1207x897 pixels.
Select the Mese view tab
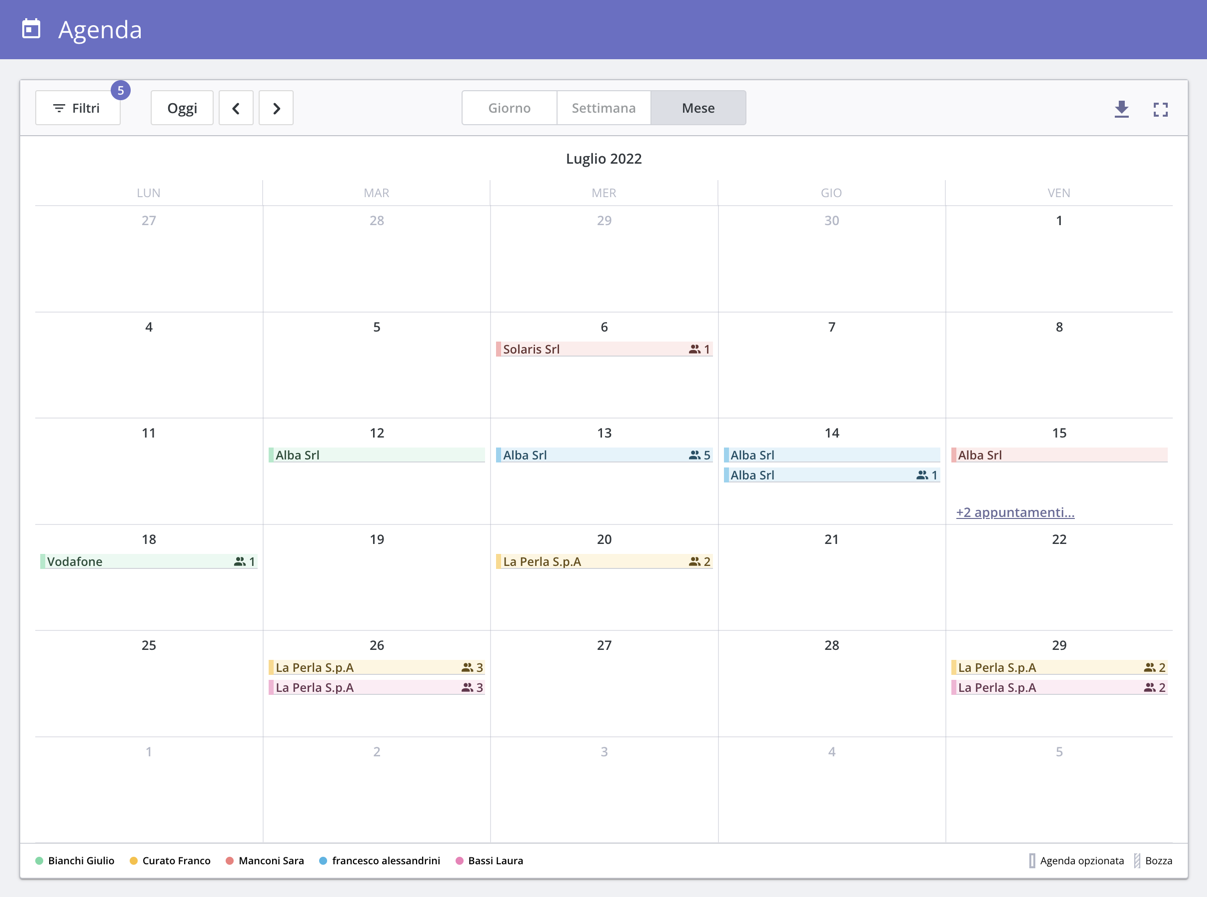(x=698, y=108)
